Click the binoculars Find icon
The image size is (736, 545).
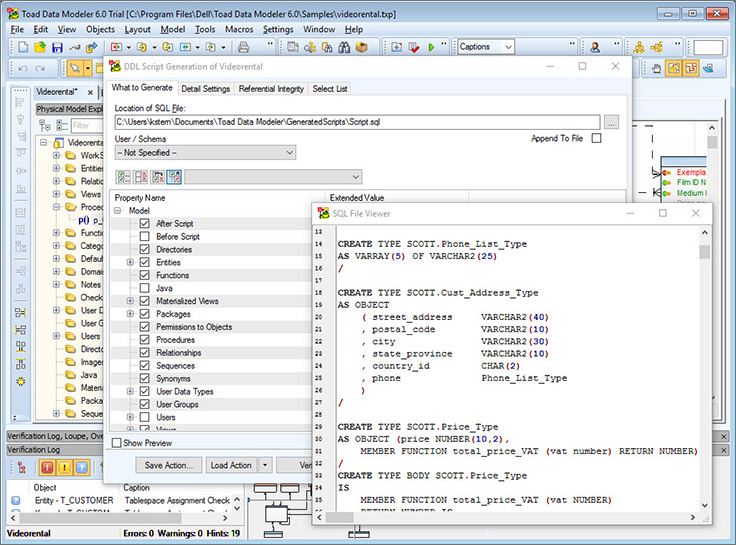(x=345, y=47)
